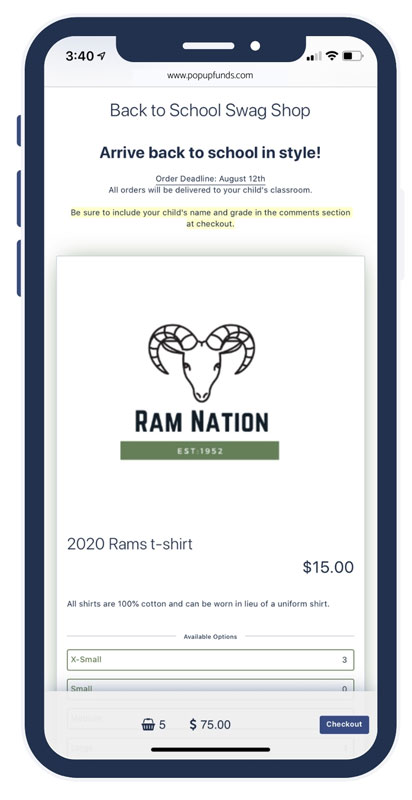Tap the Order Deadline August 12th link
The image size is (412, 800).
coord(210,179)
